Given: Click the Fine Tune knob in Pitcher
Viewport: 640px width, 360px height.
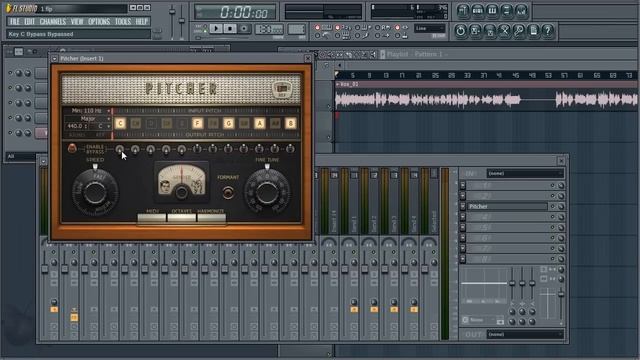Looking at the screenshot, I should [x=267, y=192].
